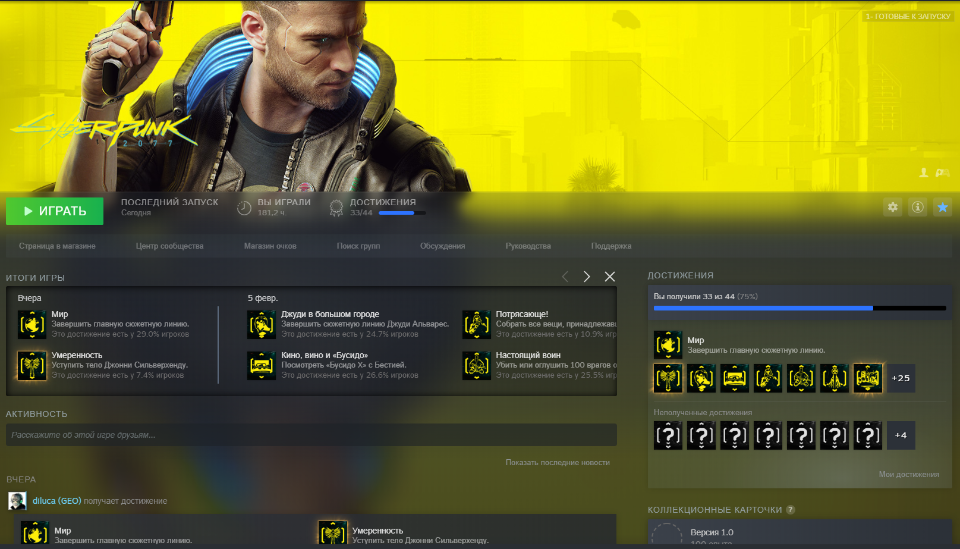Click the 33 из 44 progress bar in panel
Image resolution: width=960 pixels, height=549 pixels.
point(800,308)
